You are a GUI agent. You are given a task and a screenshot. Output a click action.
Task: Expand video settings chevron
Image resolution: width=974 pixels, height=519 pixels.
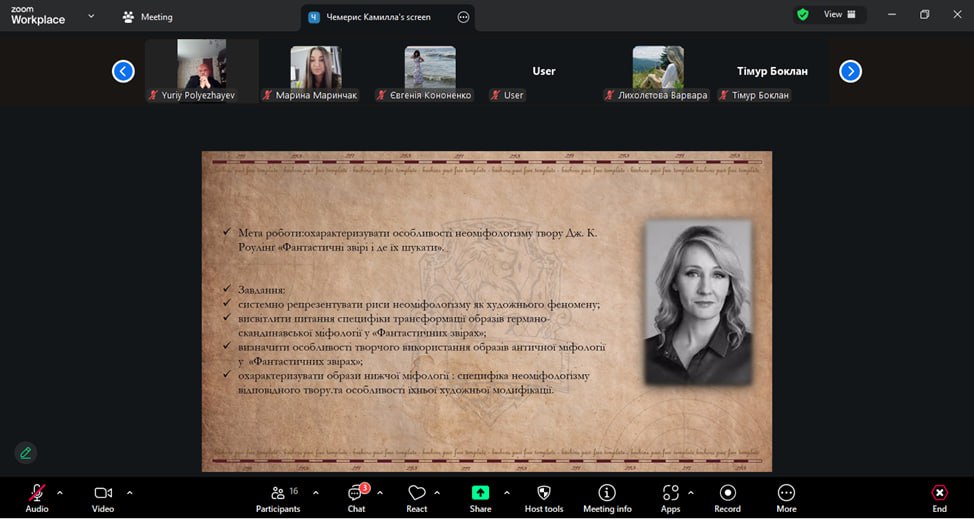click(x=130, y=492)
